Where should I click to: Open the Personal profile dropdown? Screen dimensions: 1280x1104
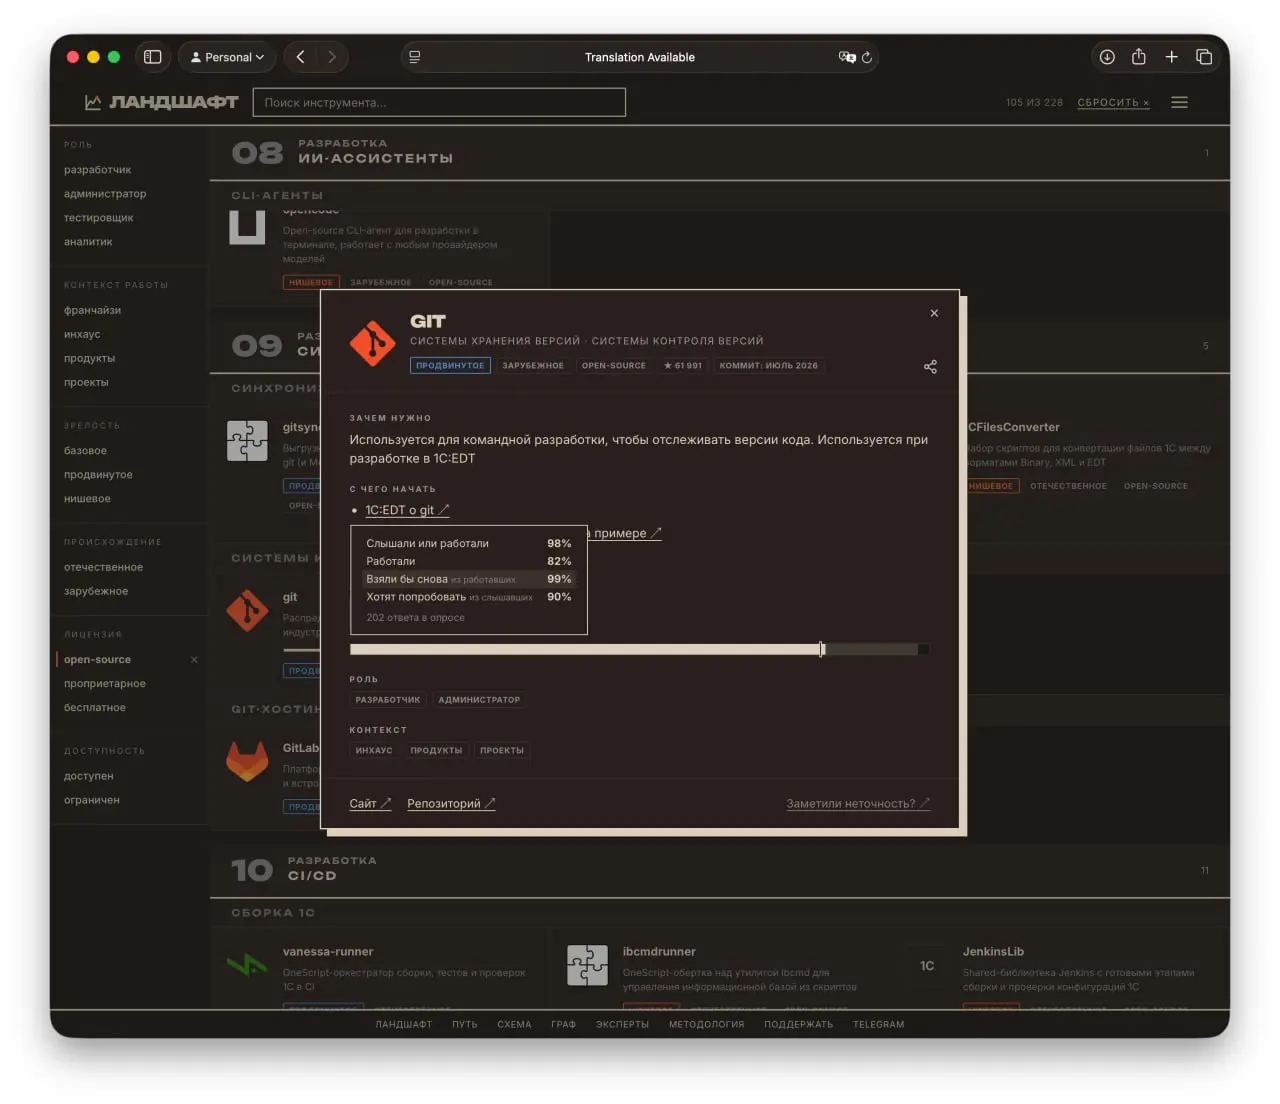228,57
